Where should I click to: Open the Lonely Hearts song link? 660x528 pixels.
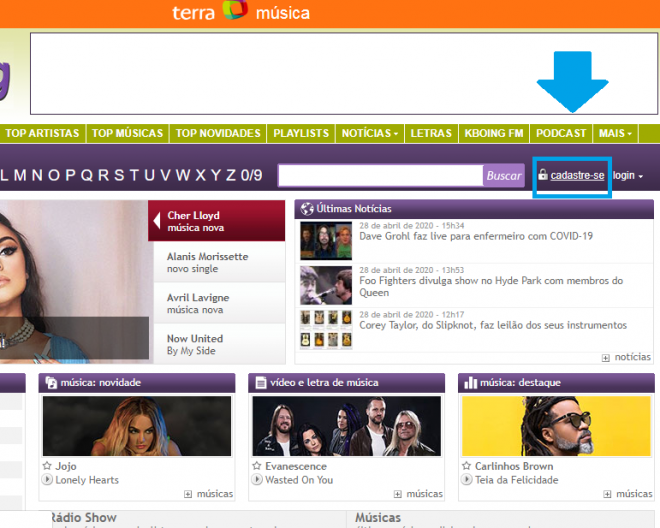point(87,480)
